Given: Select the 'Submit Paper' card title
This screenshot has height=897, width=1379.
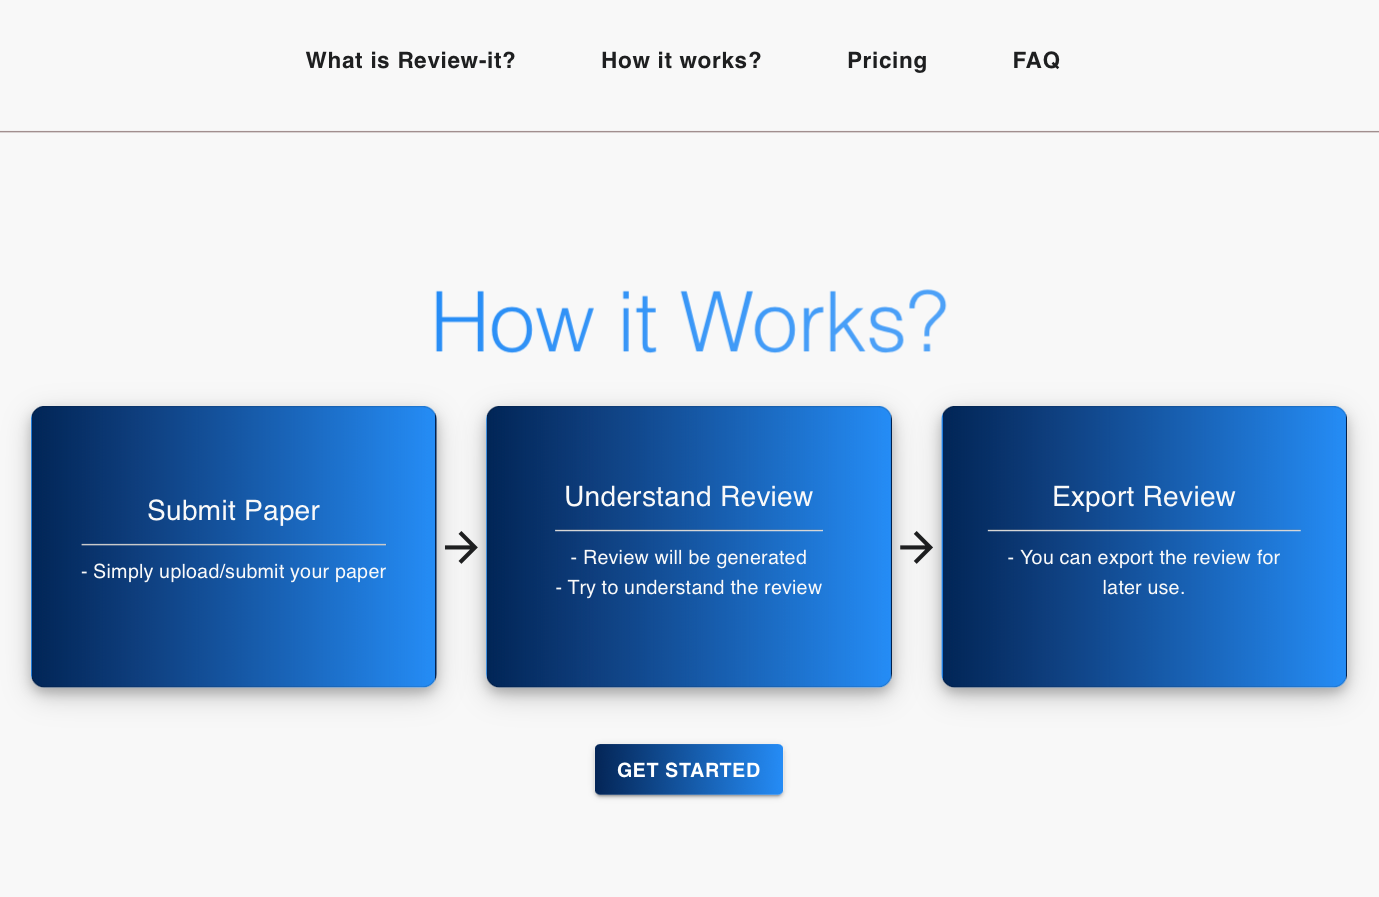Looking at the screenshot, I should (x=233, y=511).
